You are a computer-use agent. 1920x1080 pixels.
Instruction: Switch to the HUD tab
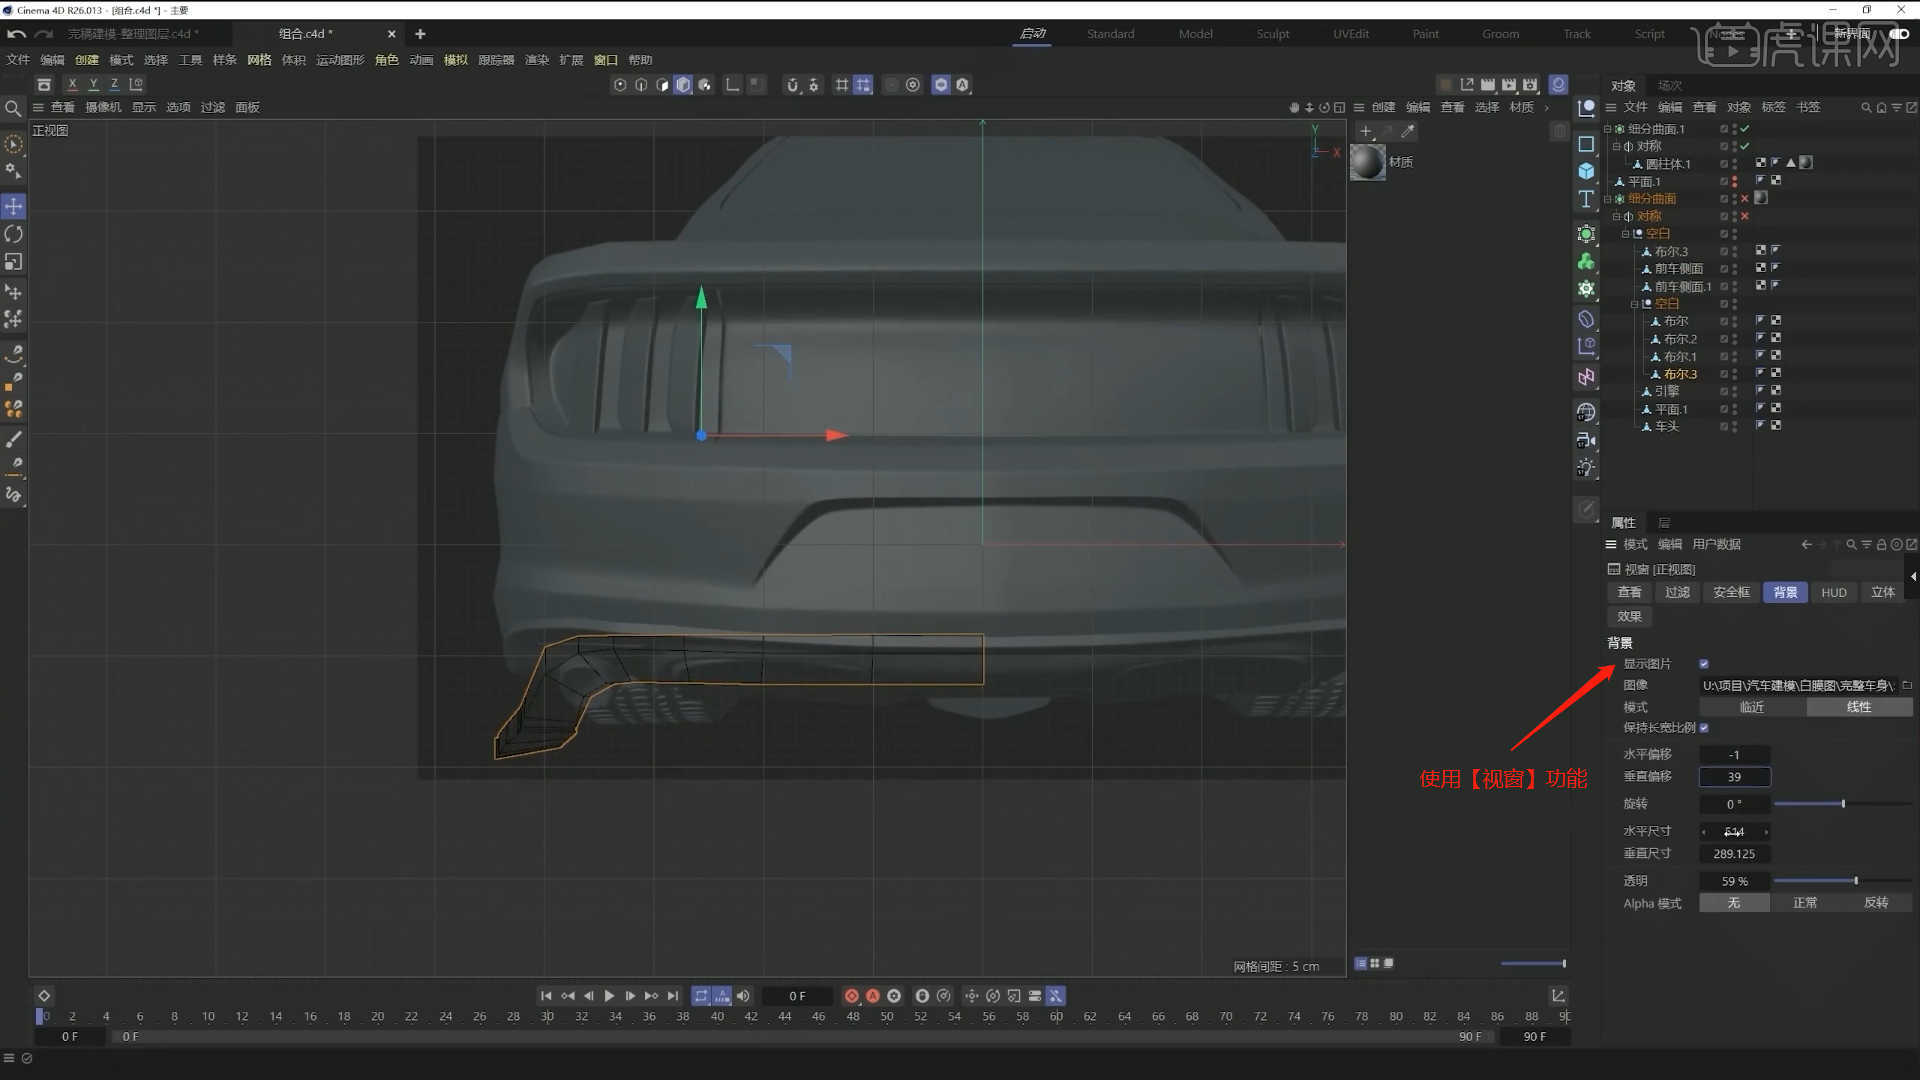(1834, 592)
